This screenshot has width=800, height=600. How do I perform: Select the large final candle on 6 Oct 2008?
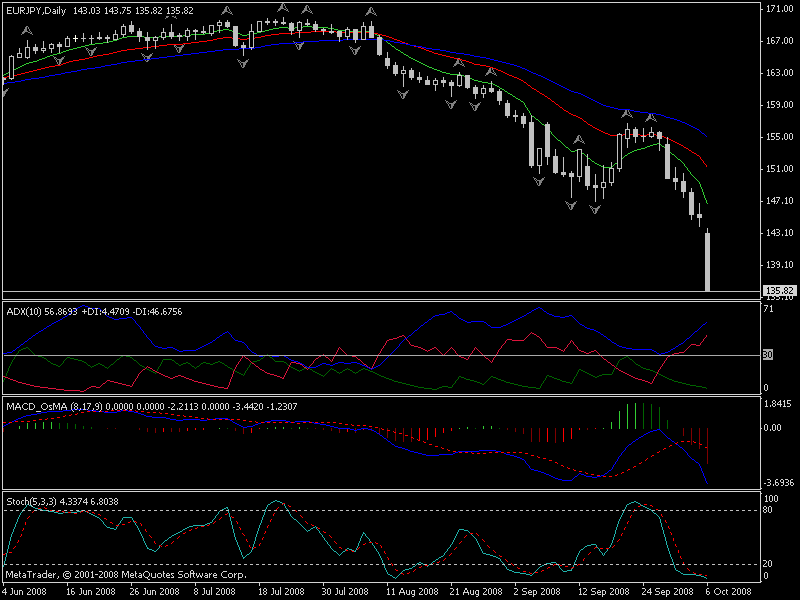(708, 262)
